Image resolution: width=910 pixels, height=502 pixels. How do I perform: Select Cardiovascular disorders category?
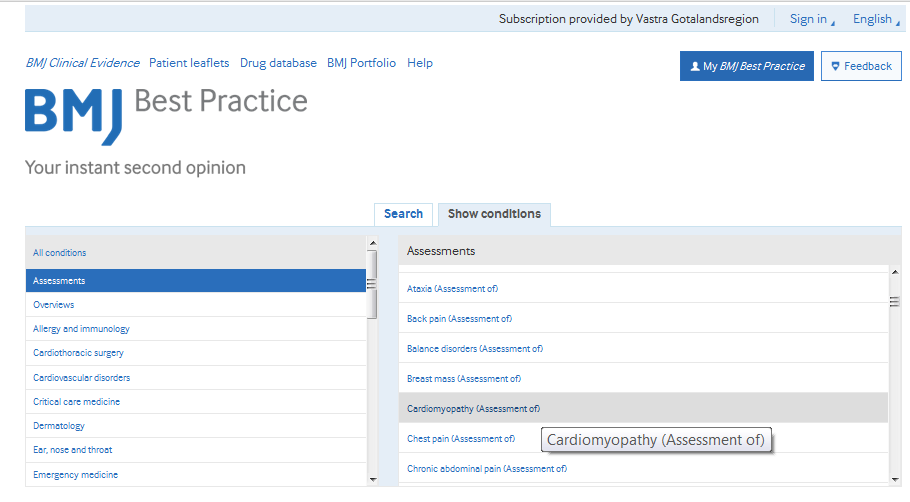pyautogui.click(x=196, y=377)
